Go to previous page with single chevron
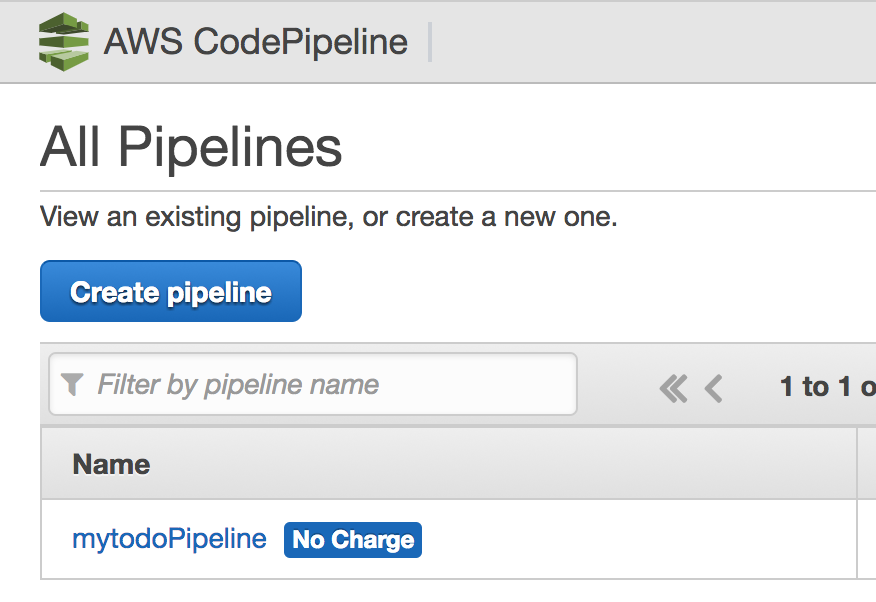The image size is (876, 602). [x=713, y=388]
